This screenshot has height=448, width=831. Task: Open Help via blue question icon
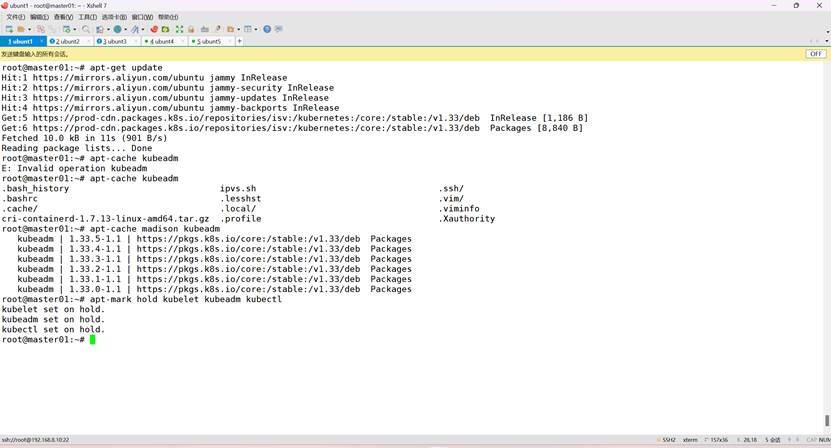coord(267,29)
